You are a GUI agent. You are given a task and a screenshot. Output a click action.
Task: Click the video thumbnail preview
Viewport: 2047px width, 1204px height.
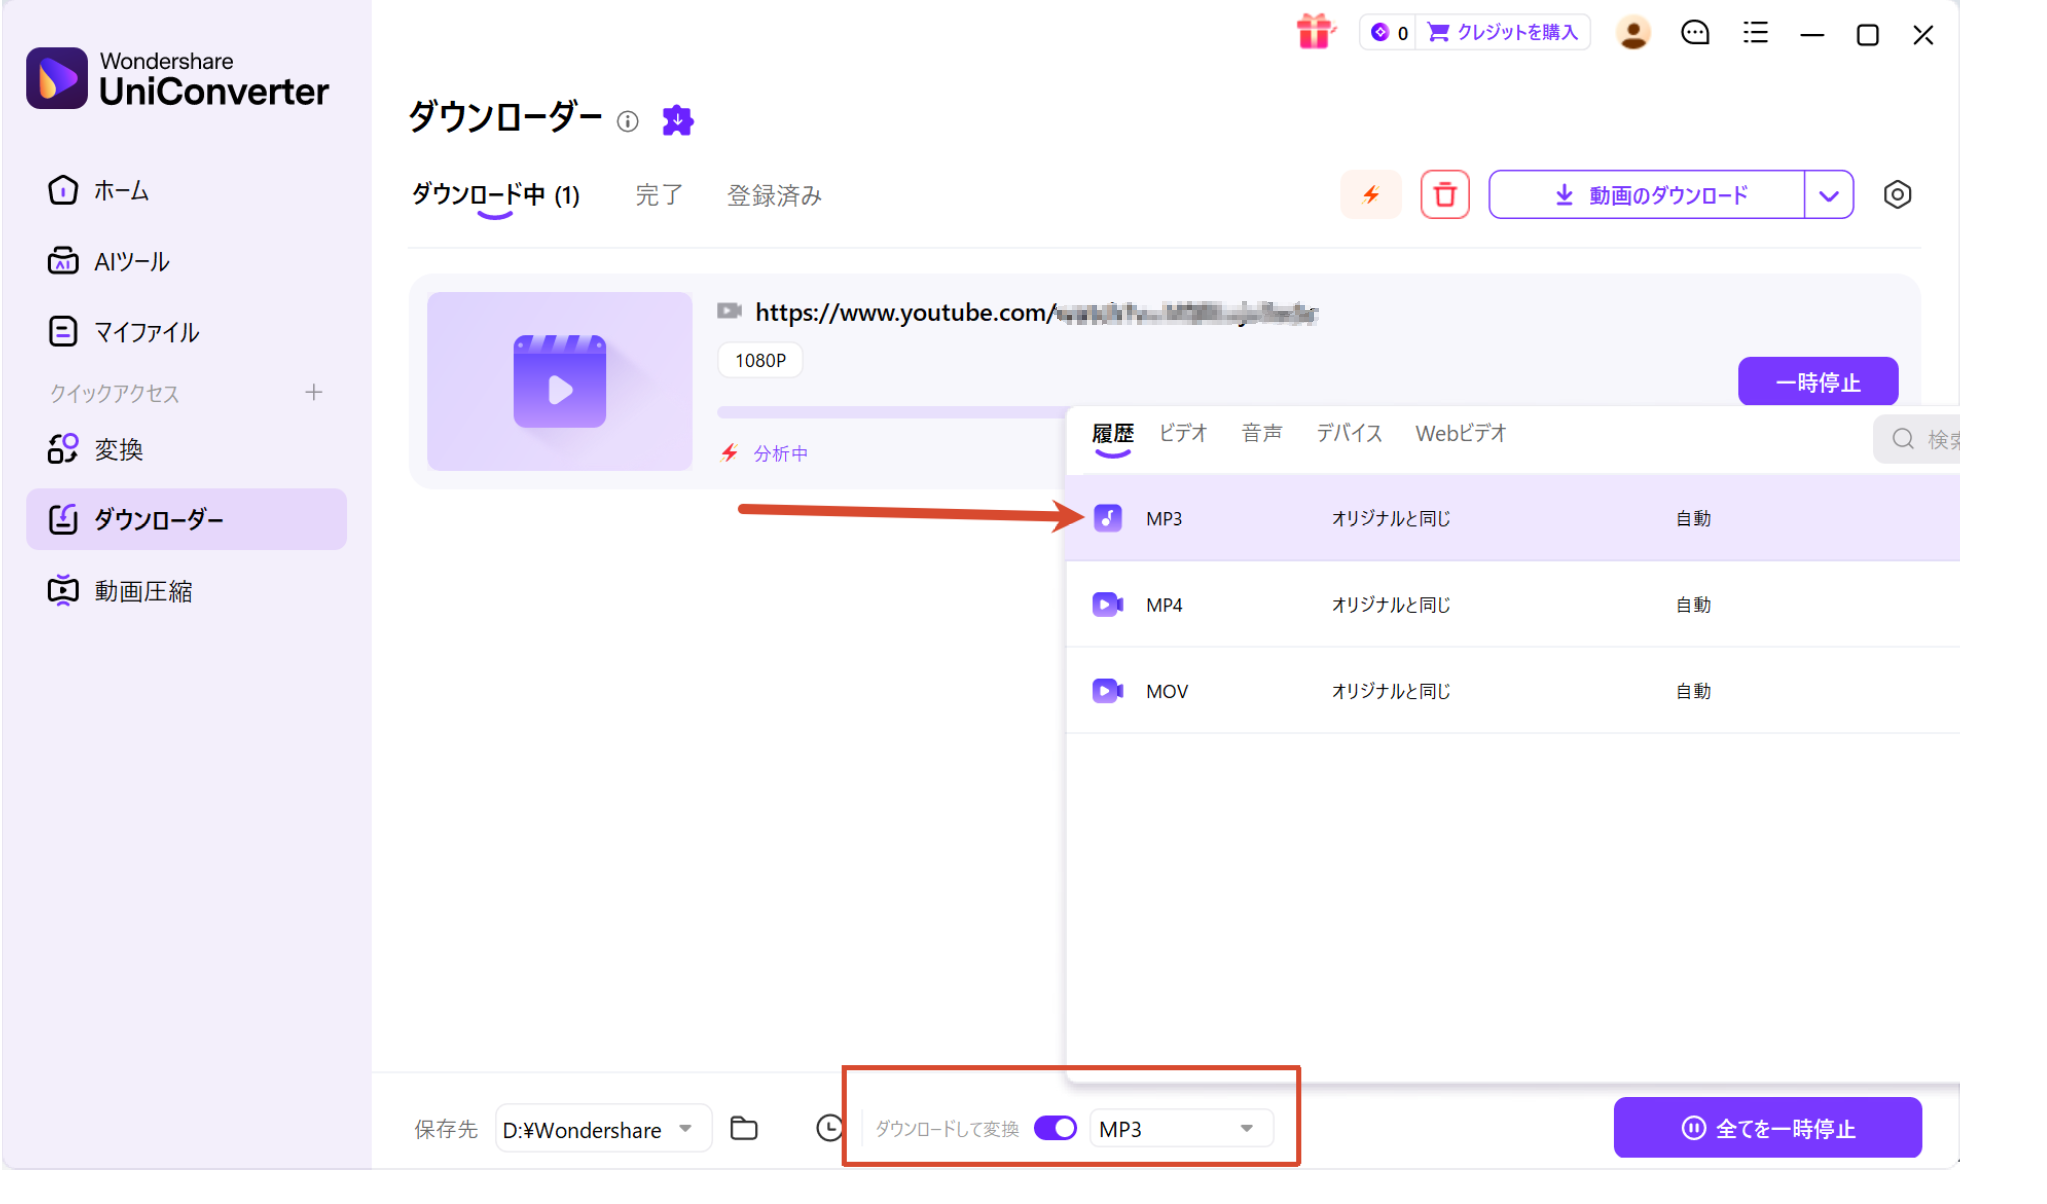coord(559,381)
